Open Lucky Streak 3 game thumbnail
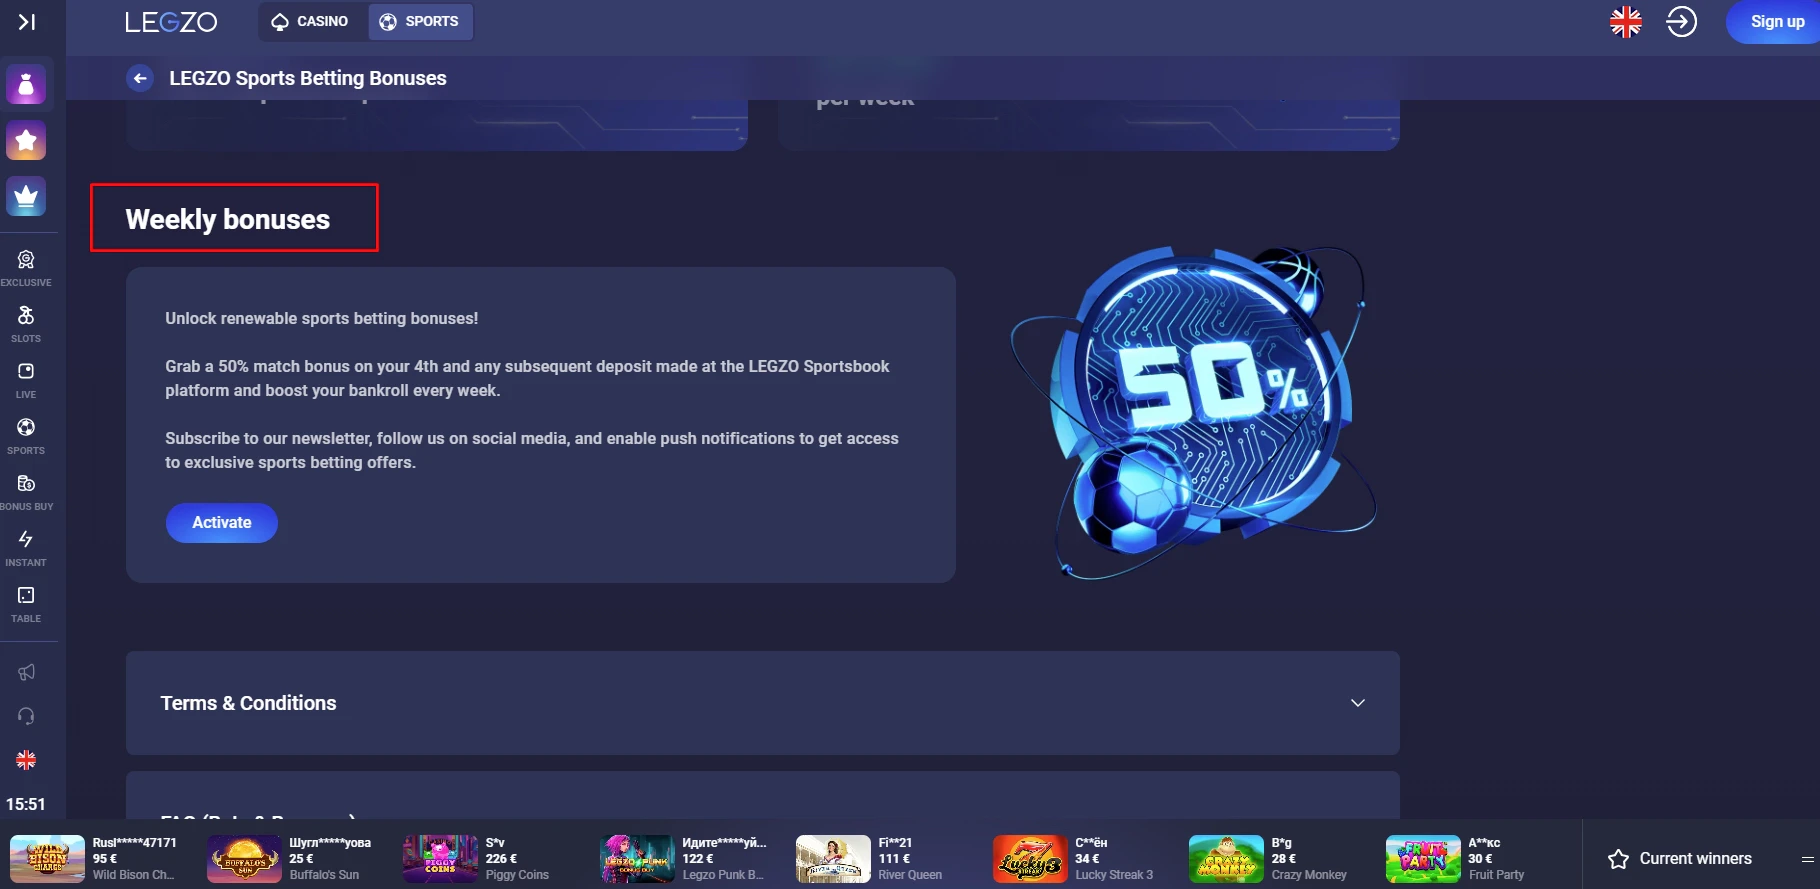Screen dimensions: 1820x889 (x=1030, y=859)
